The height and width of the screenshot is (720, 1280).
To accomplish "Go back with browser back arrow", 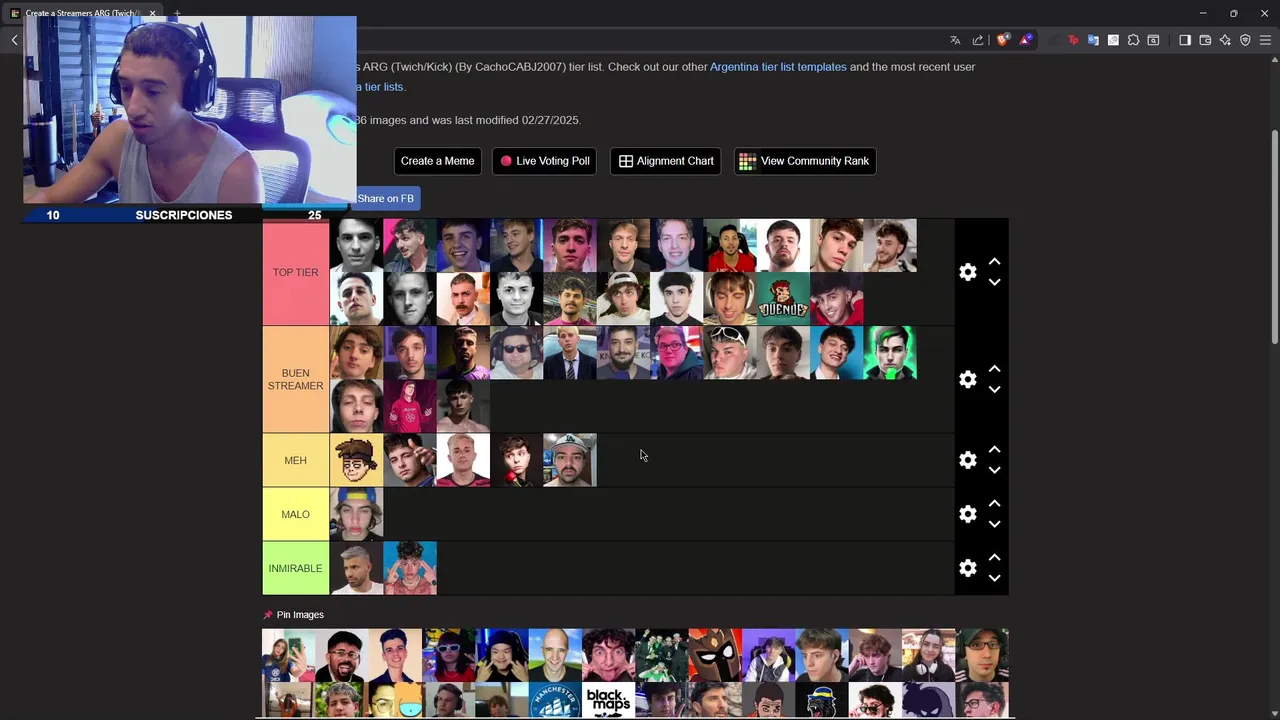I will [x=14, y=40].
